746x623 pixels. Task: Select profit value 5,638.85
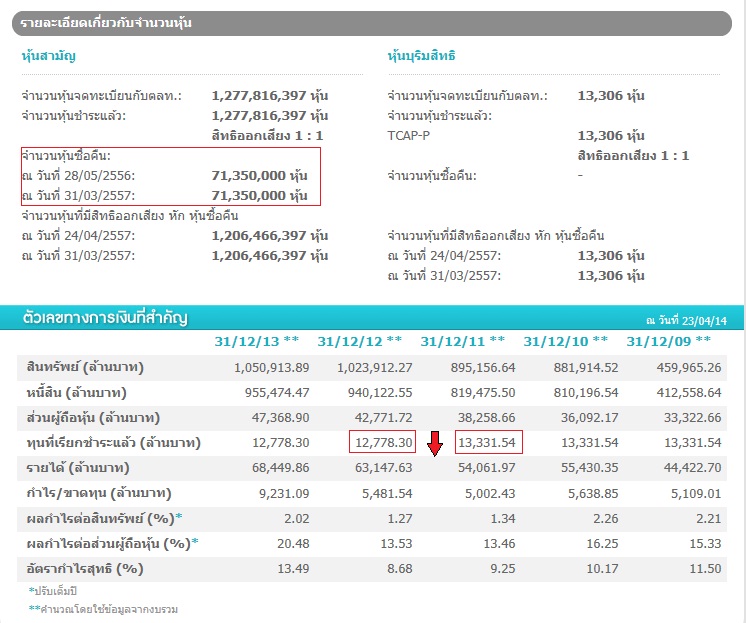(593, 494)
